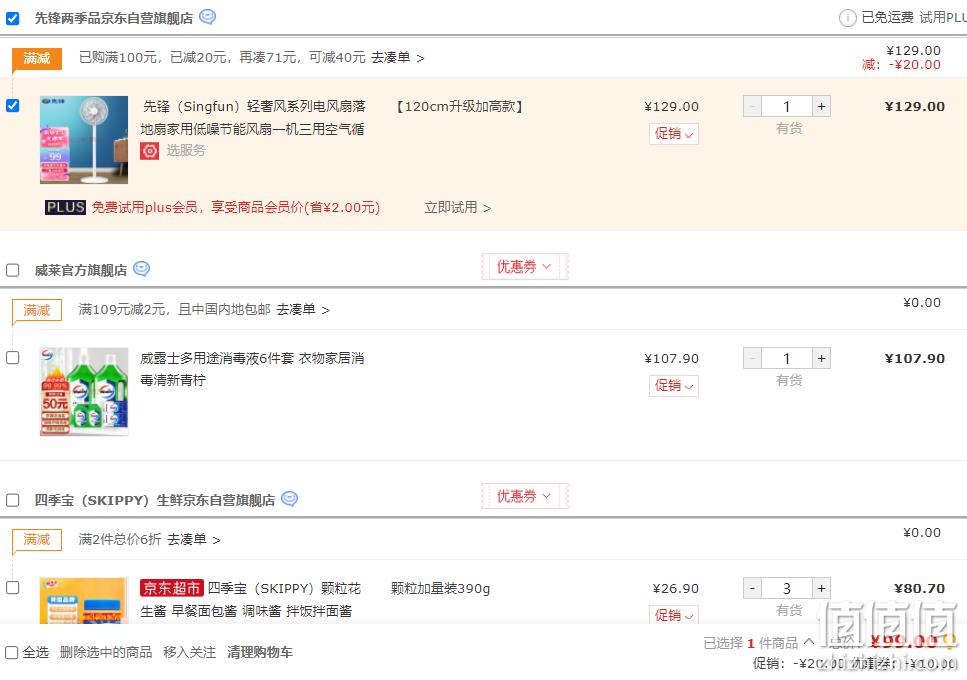Open the 先锋 (Singfun) 轻奢风系列电风扇 product title
967x680 pixels.
pyautogui.click(x=253, y=118)
